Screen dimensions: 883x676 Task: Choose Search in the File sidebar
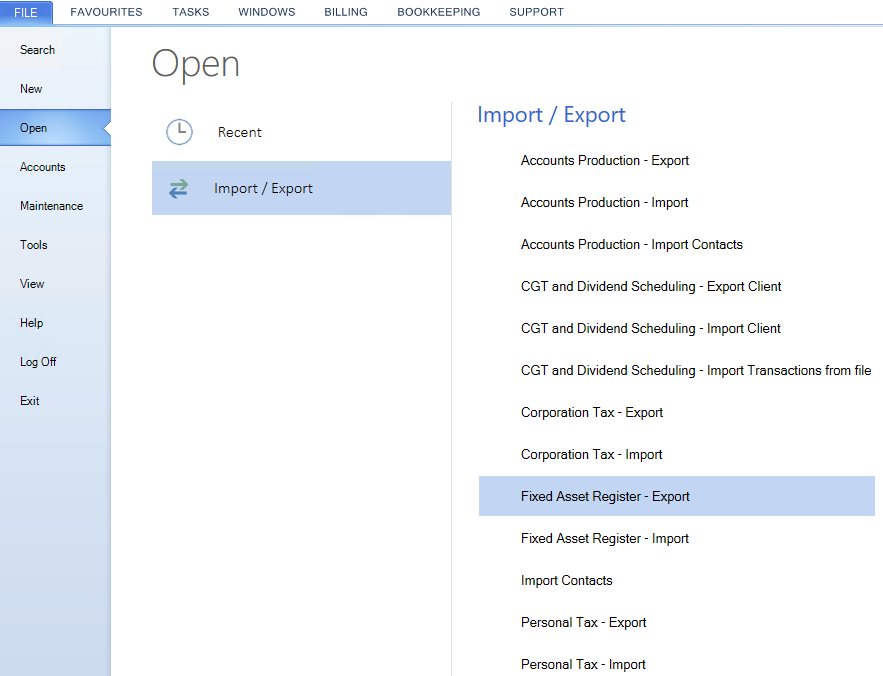55,50
